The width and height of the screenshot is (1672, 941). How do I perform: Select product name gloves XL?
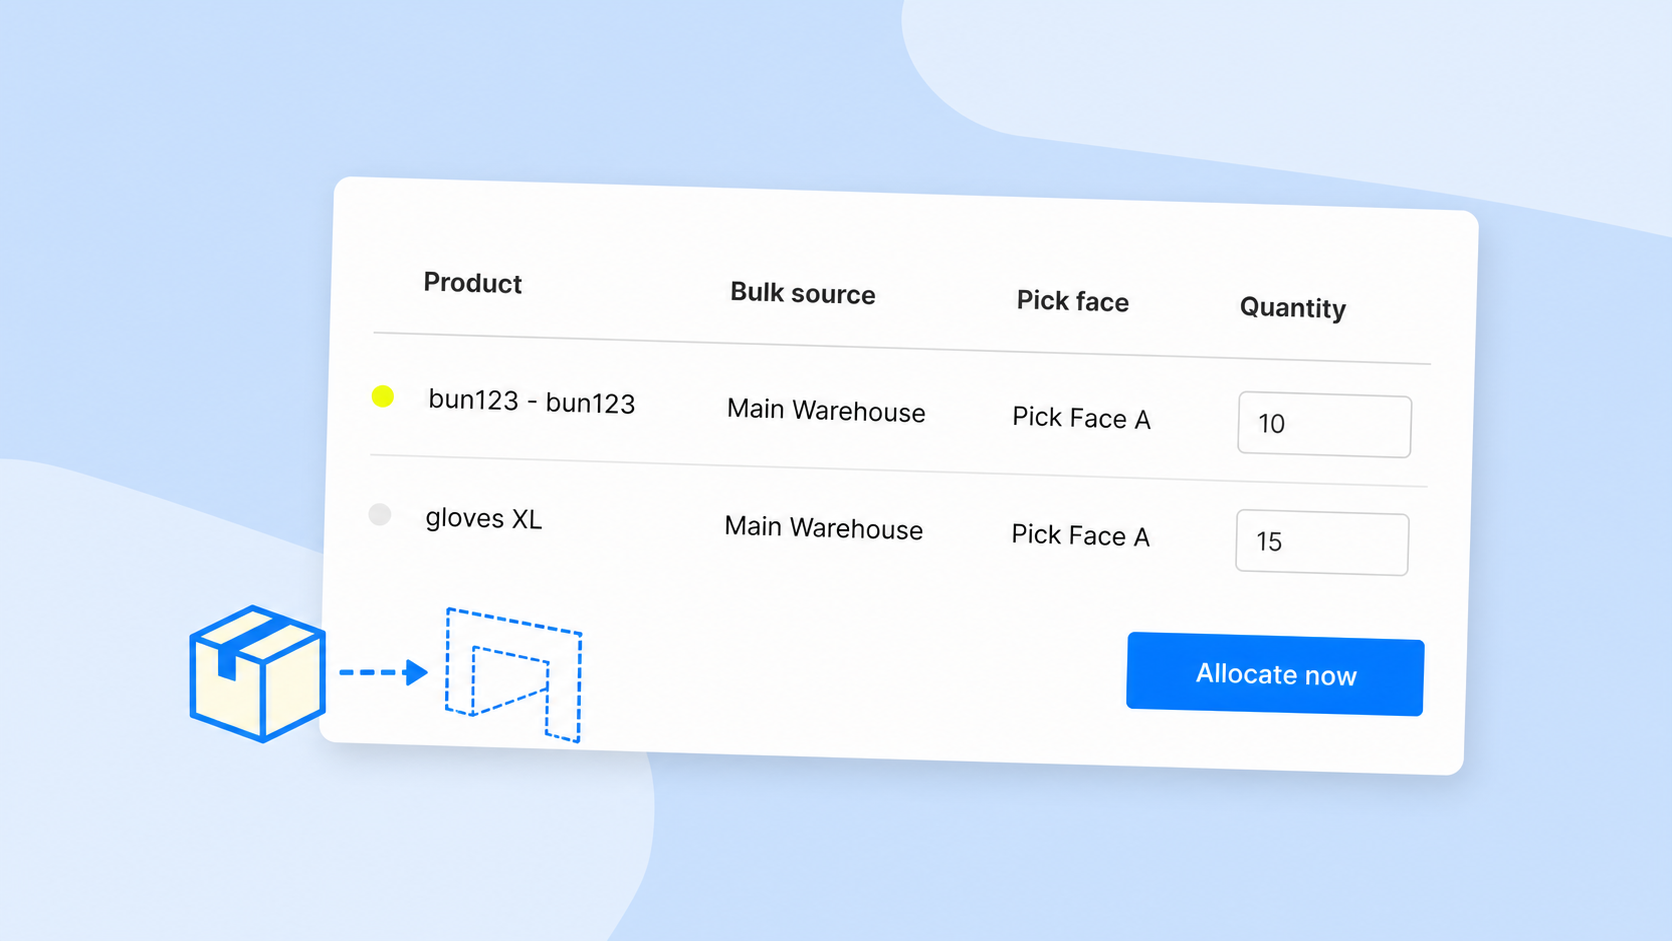[x=483, y=518]
